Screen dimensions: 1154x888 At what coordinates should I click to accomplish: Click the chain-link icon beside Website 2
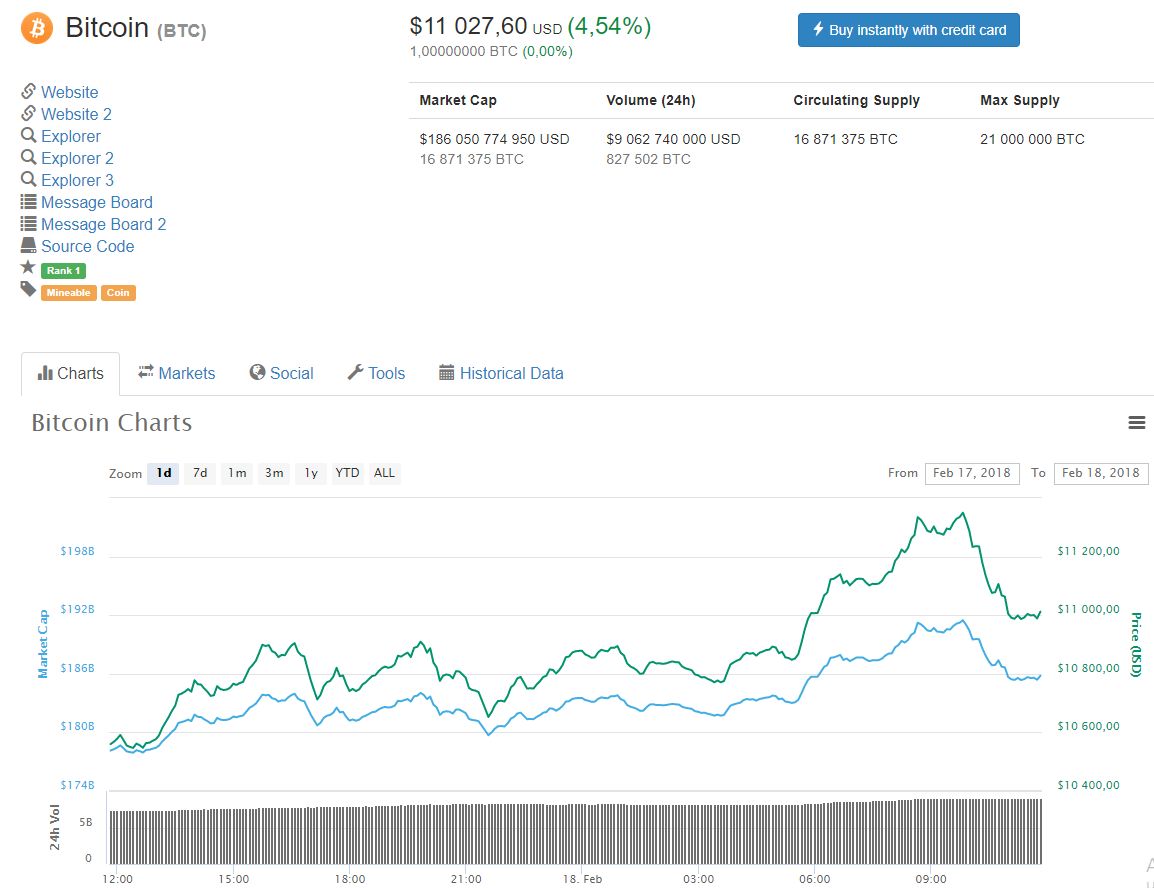coord(29,113)
